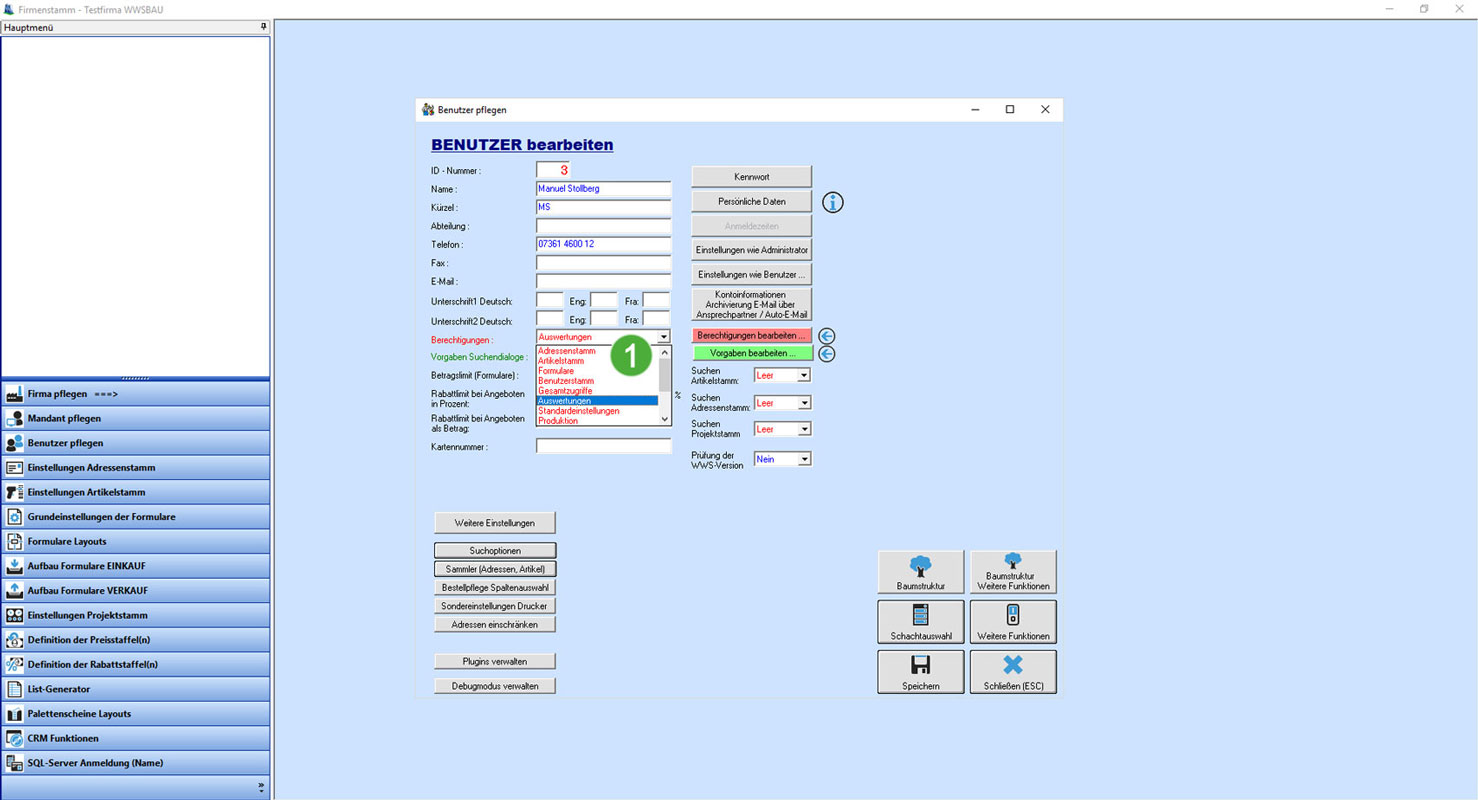This screenshot has width=1478, height=800.
Task: Click the Kennwort button
Action: tap(752, 177)
